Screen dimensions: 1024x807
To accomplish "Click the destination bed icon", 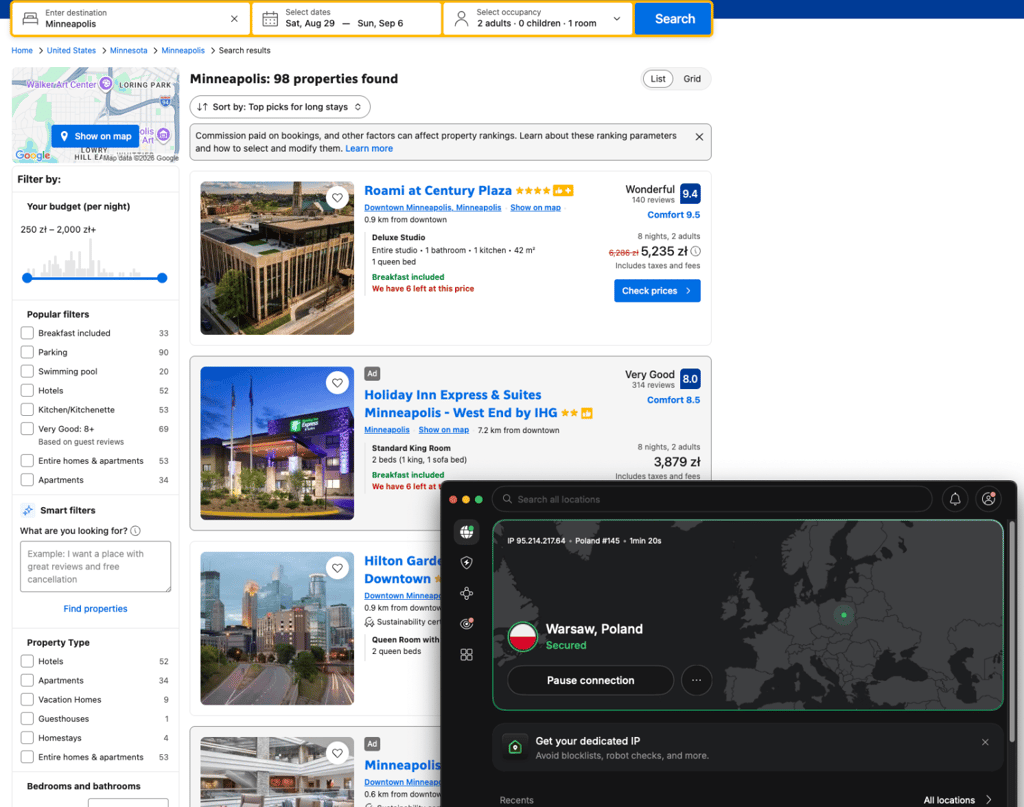I will [x=30, y=18].
